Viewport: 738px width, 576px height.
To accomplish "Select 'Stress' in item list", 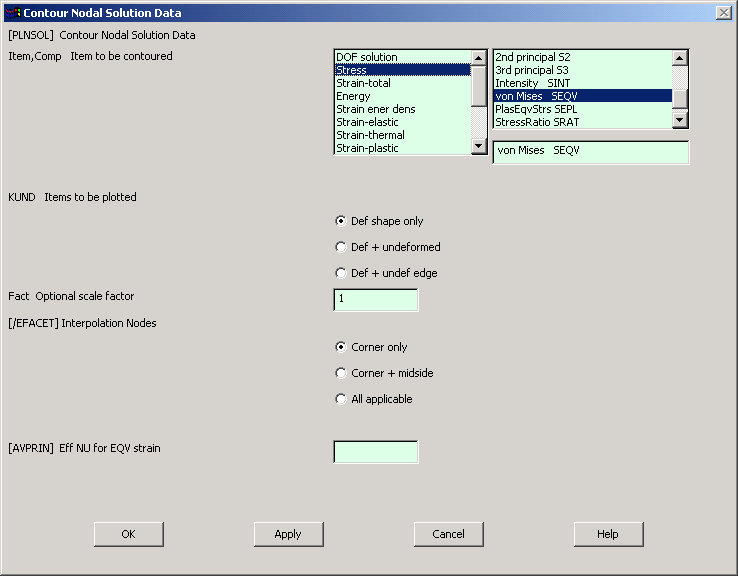I will pos(403,70).
